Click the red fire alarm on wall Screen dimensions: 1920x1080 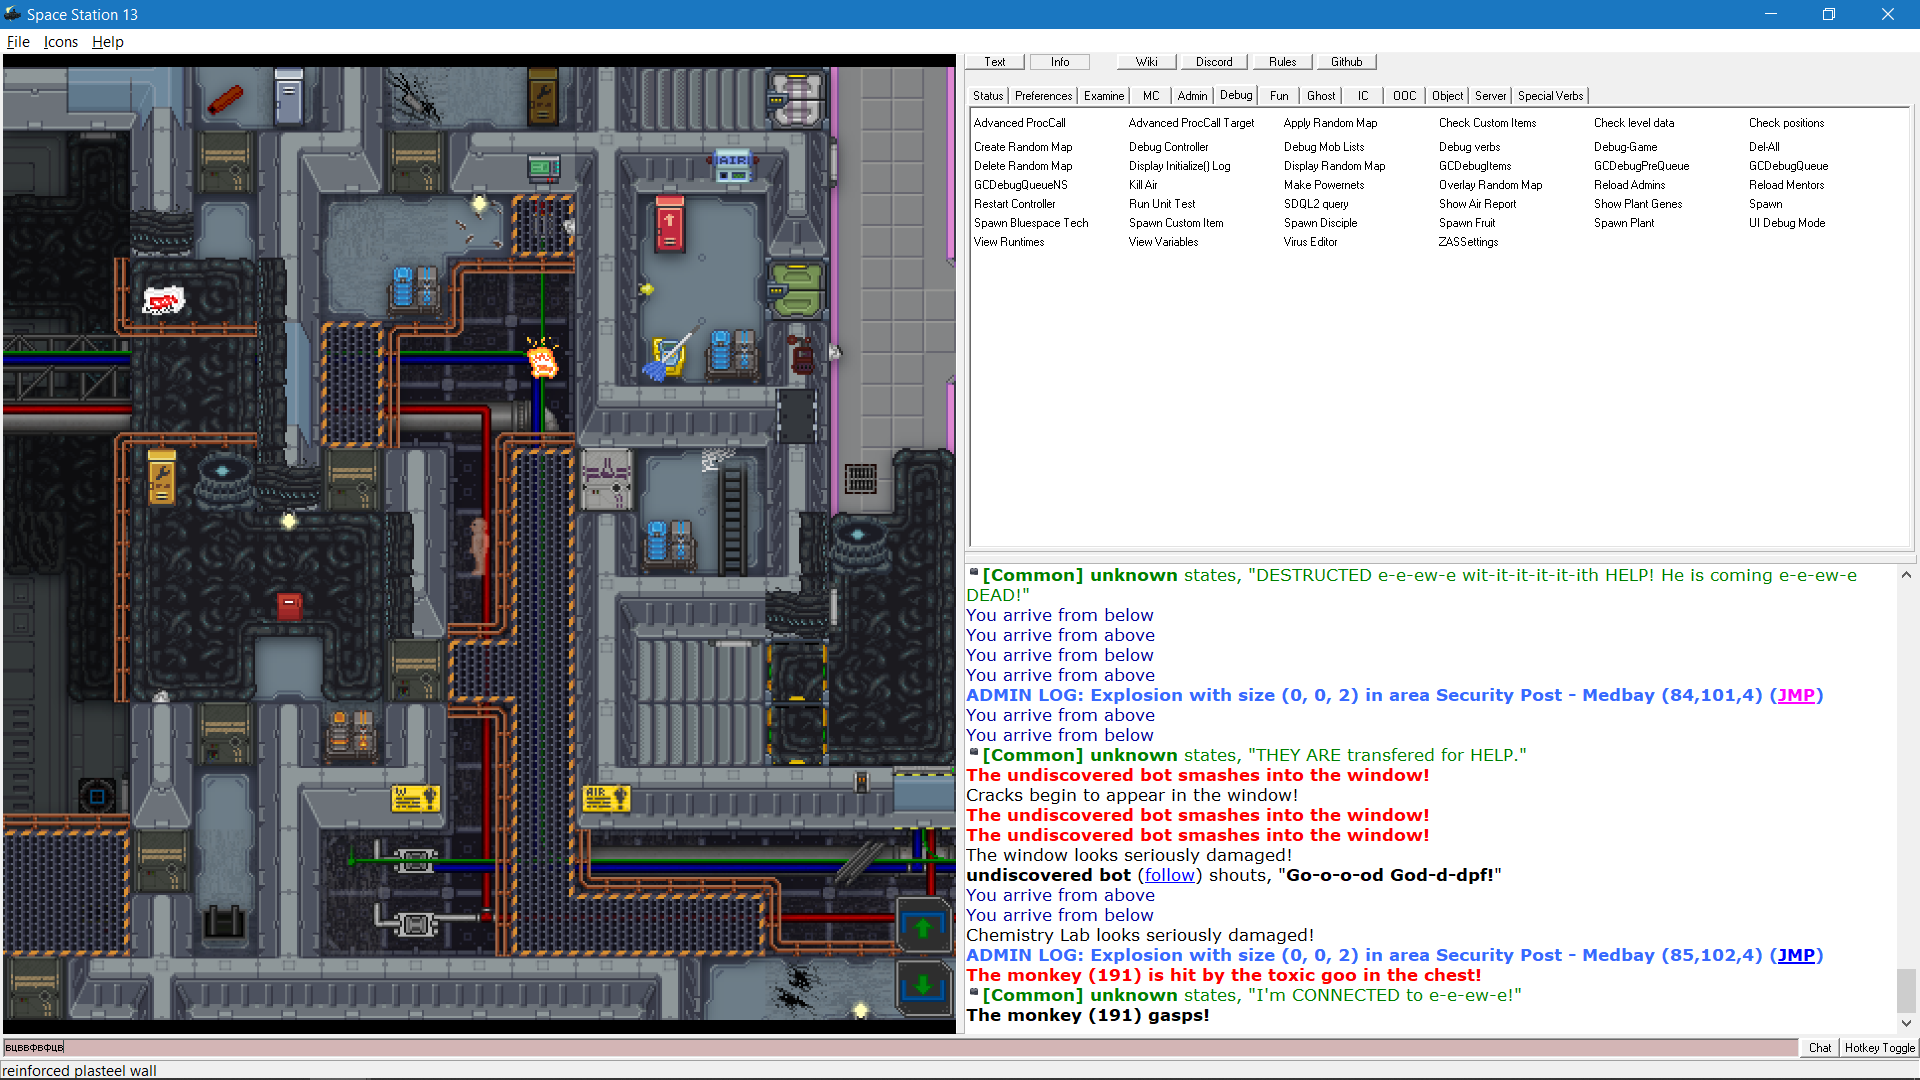(289, 605)
